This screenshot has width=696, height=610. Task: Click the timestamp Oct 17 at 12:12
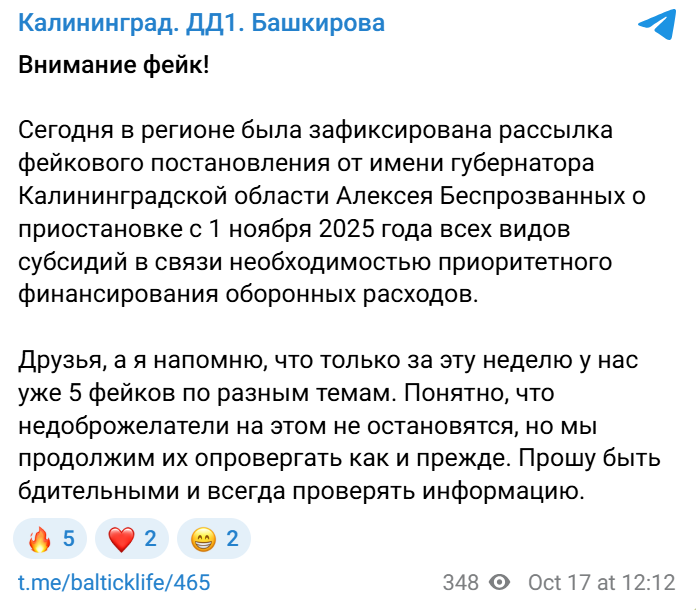(x=603, y=583)
